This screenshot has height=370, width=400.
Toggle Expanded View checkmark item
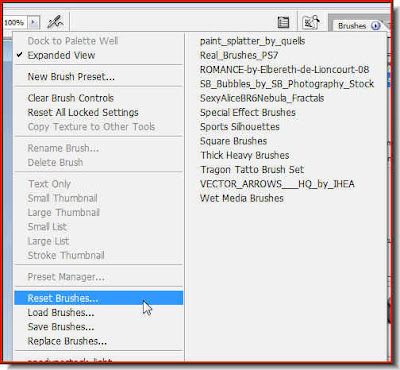tap(99, 55)
